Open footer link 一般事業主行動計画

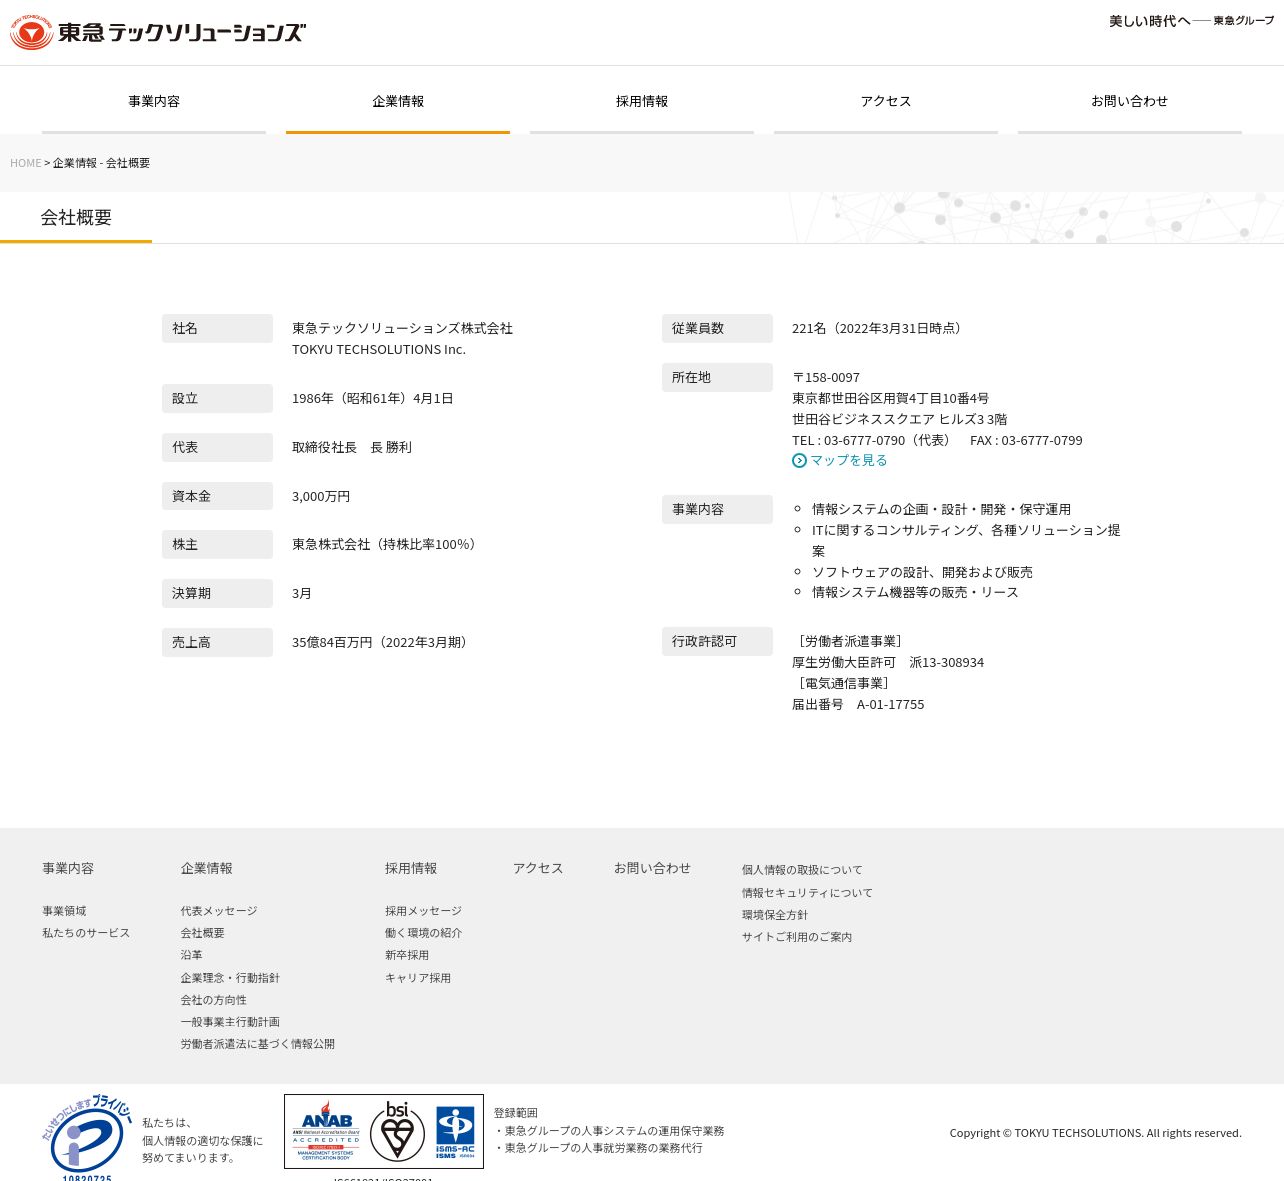pos(230,1022)
